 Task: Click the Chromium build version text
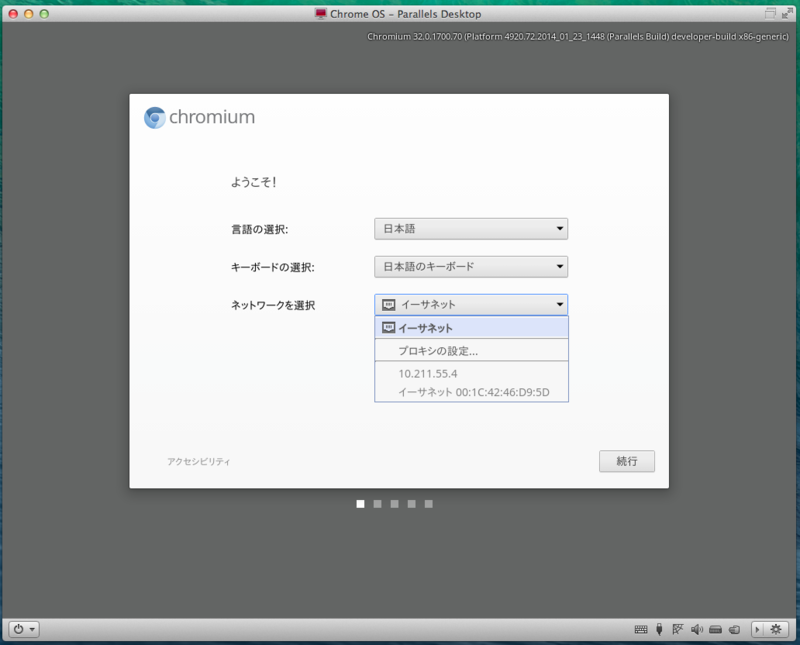click(x=578, y=37)
